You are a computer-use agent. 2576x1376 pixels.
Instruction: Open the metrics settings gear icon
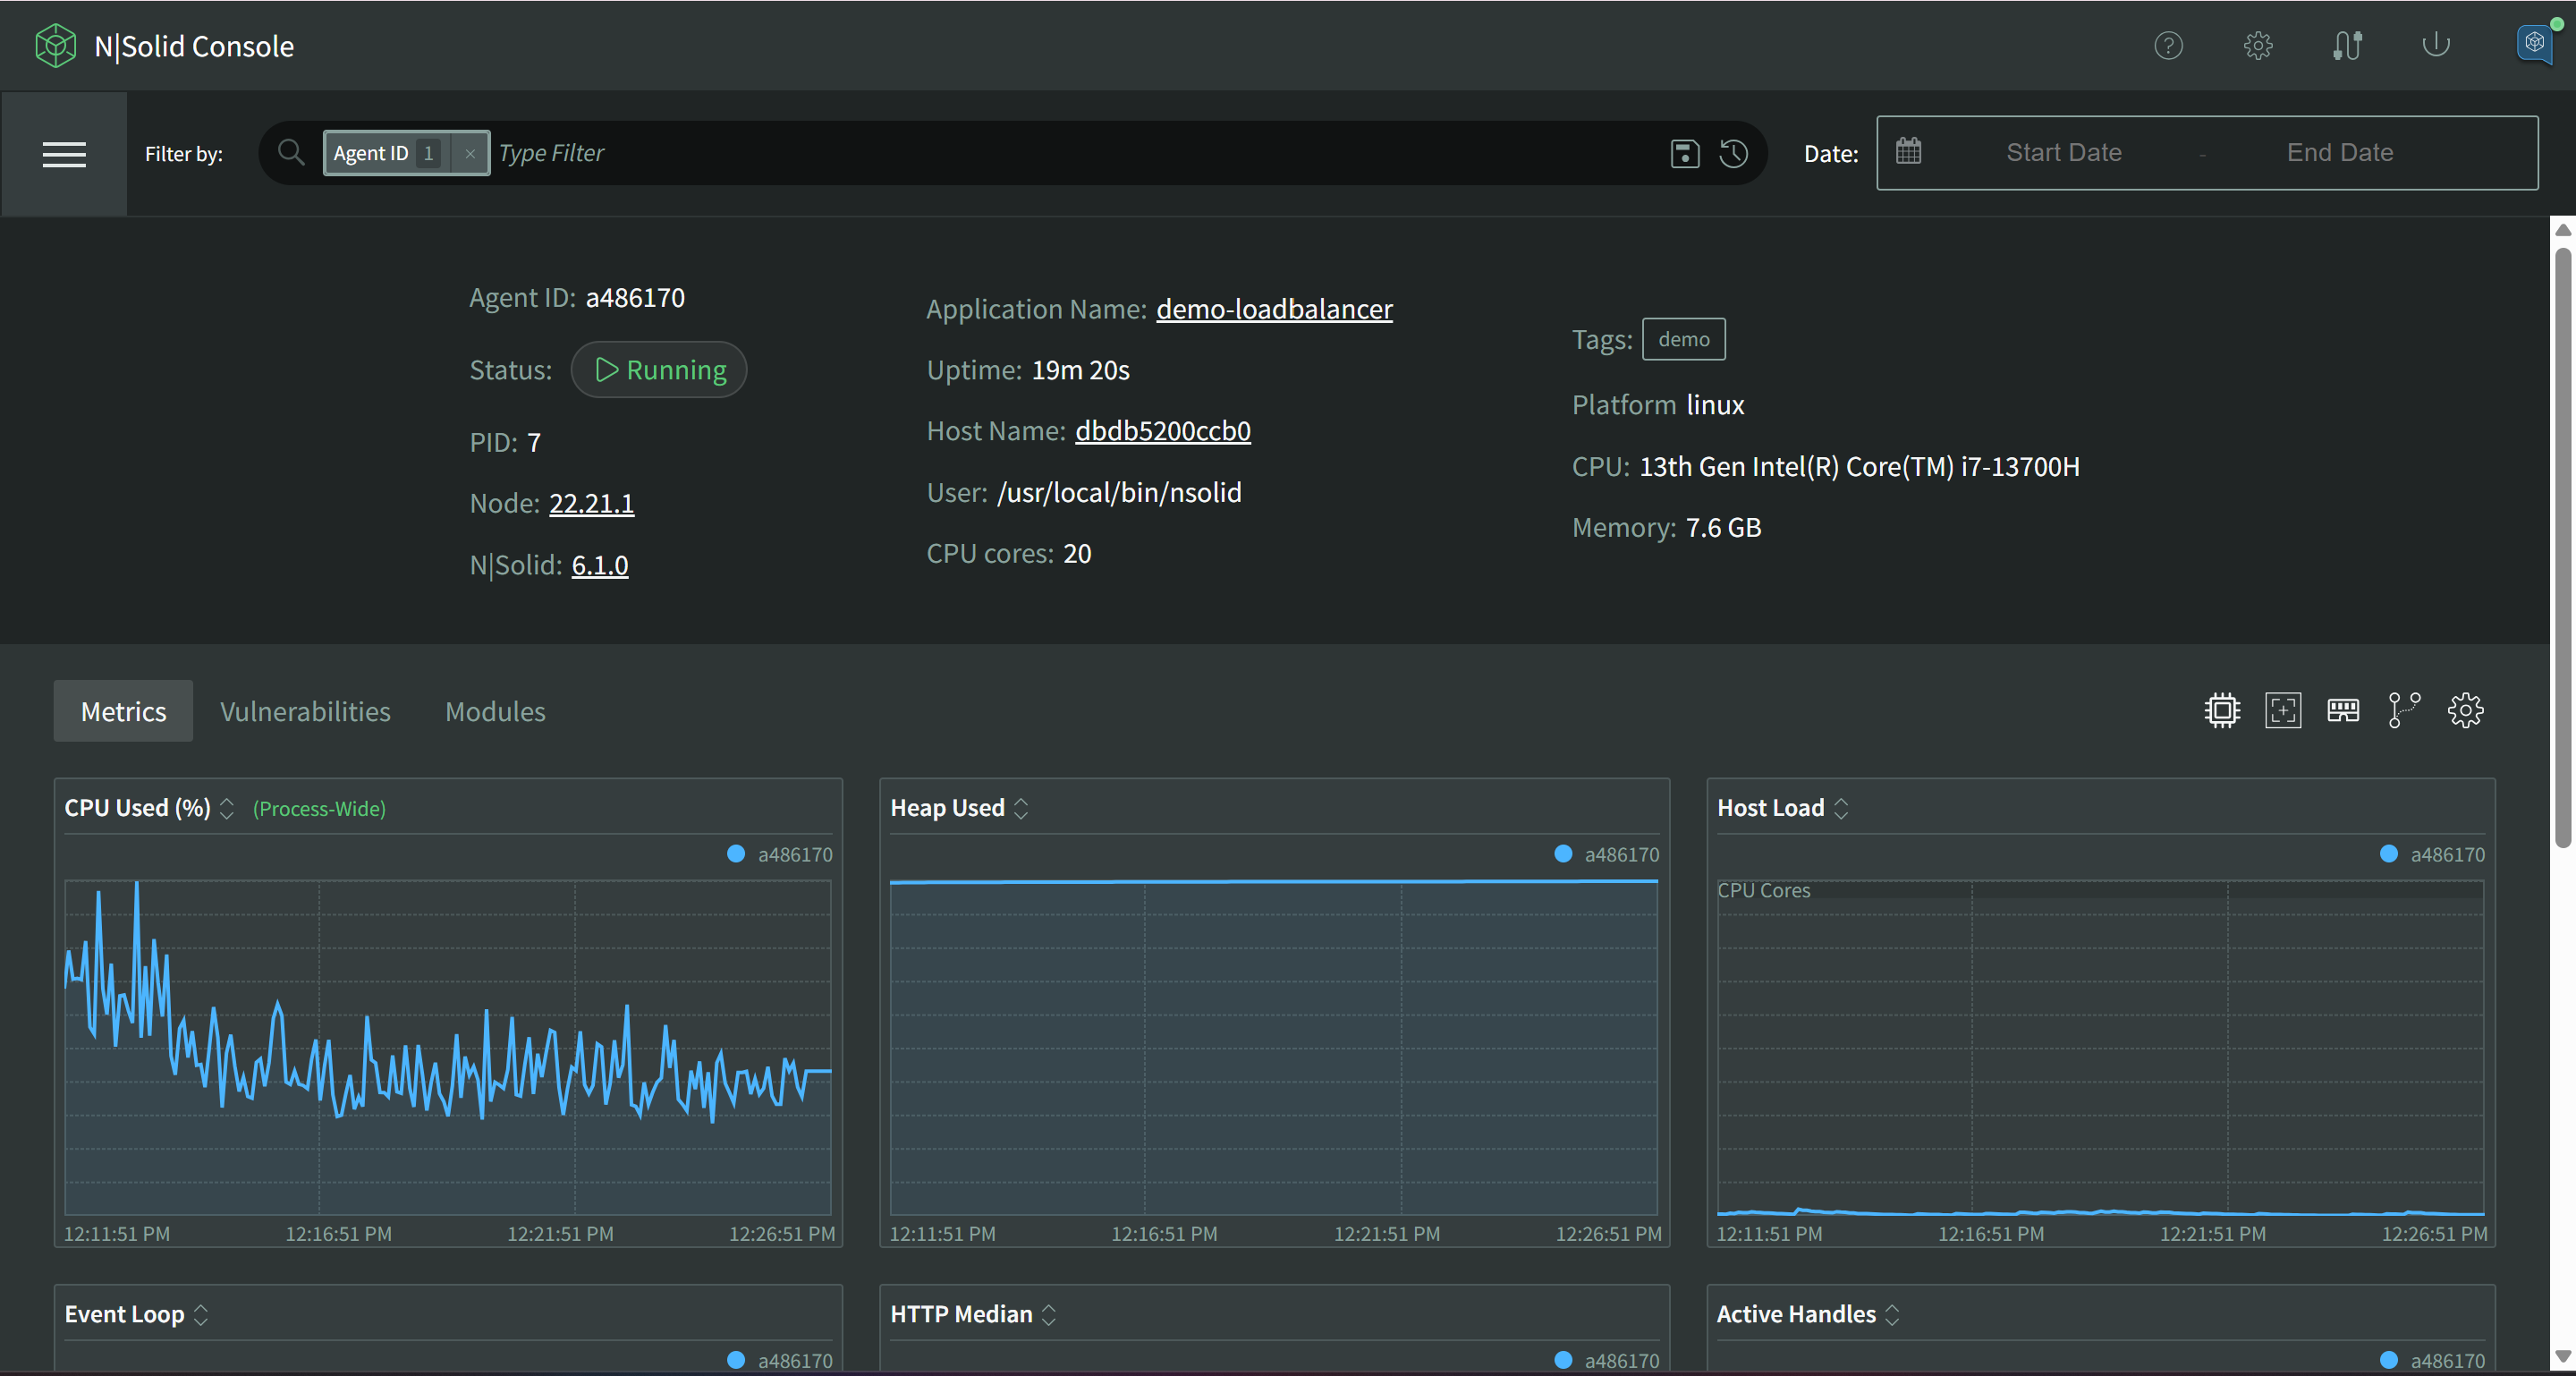point(2465,710)
